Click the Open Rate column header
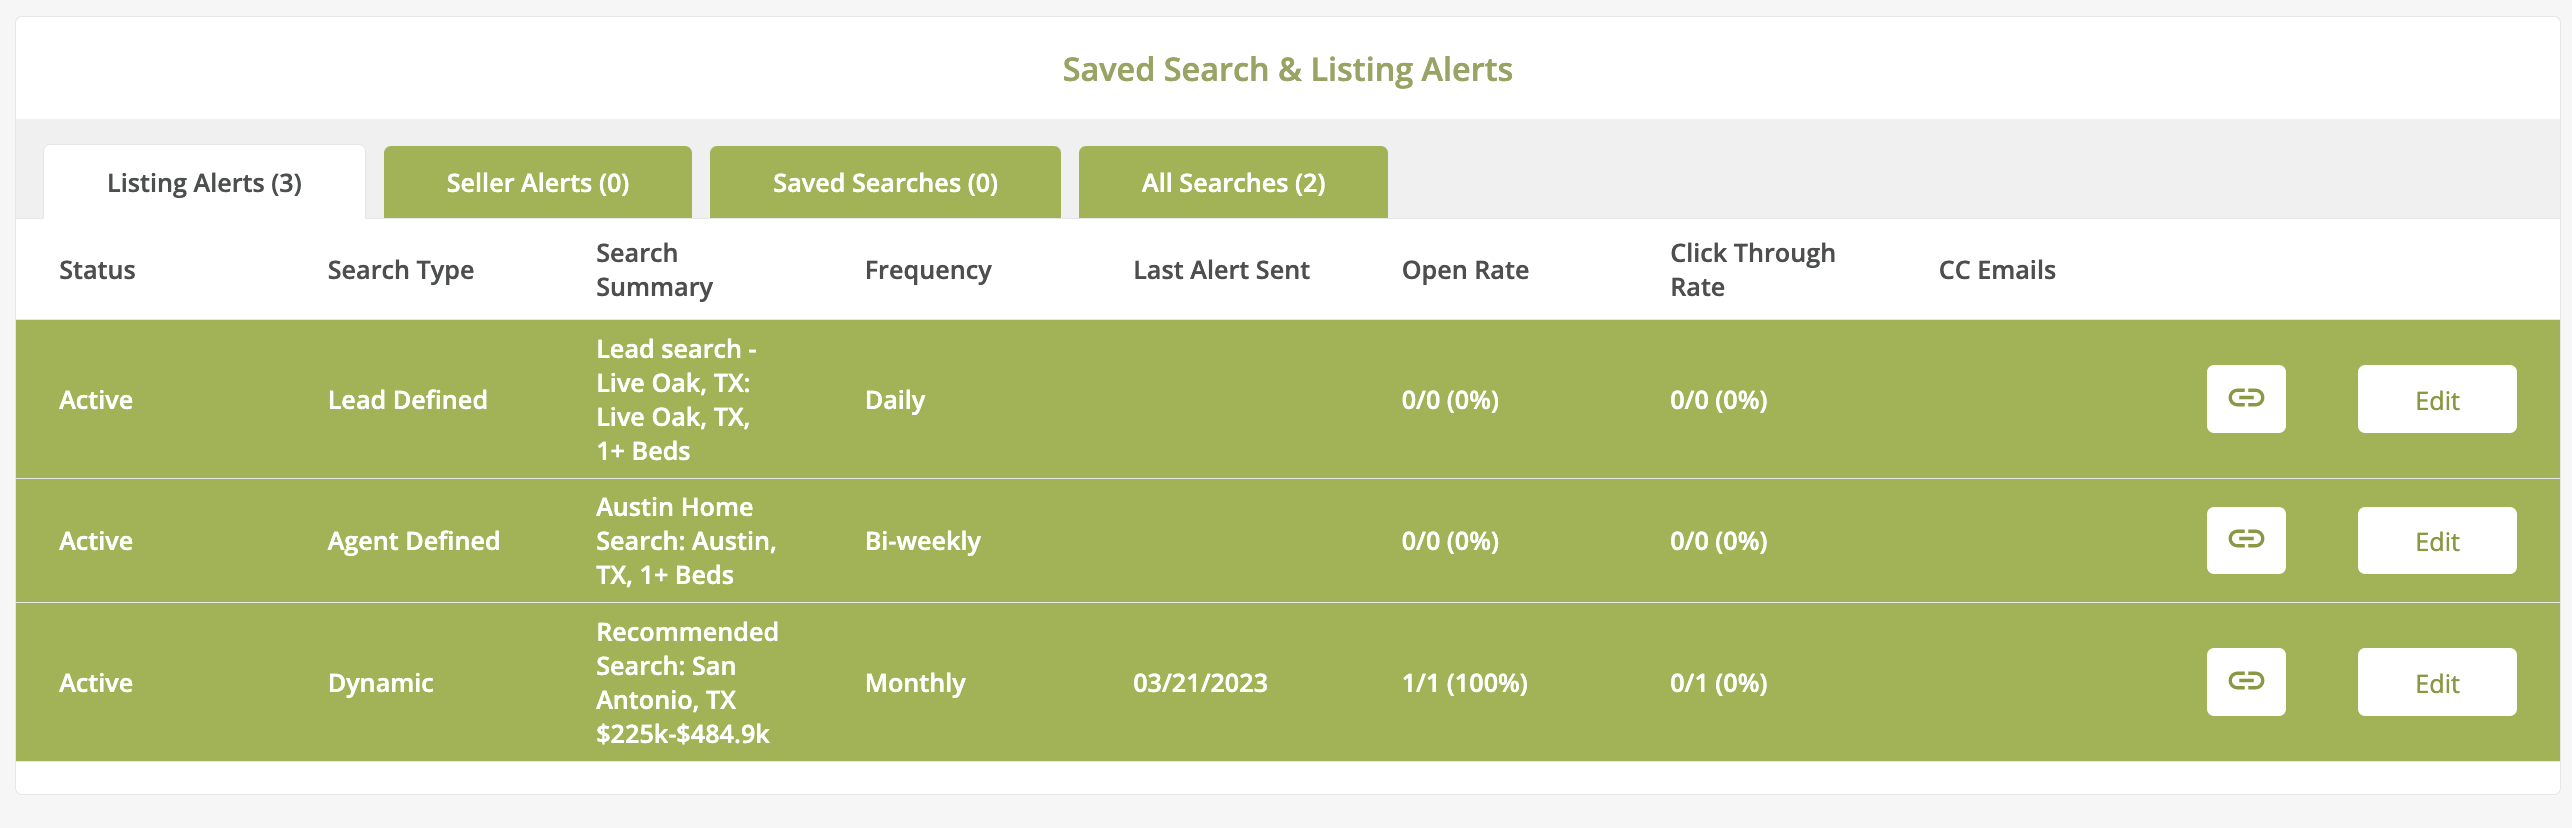This screenshot has width=2572, height=828. (x=1465, y=269)
